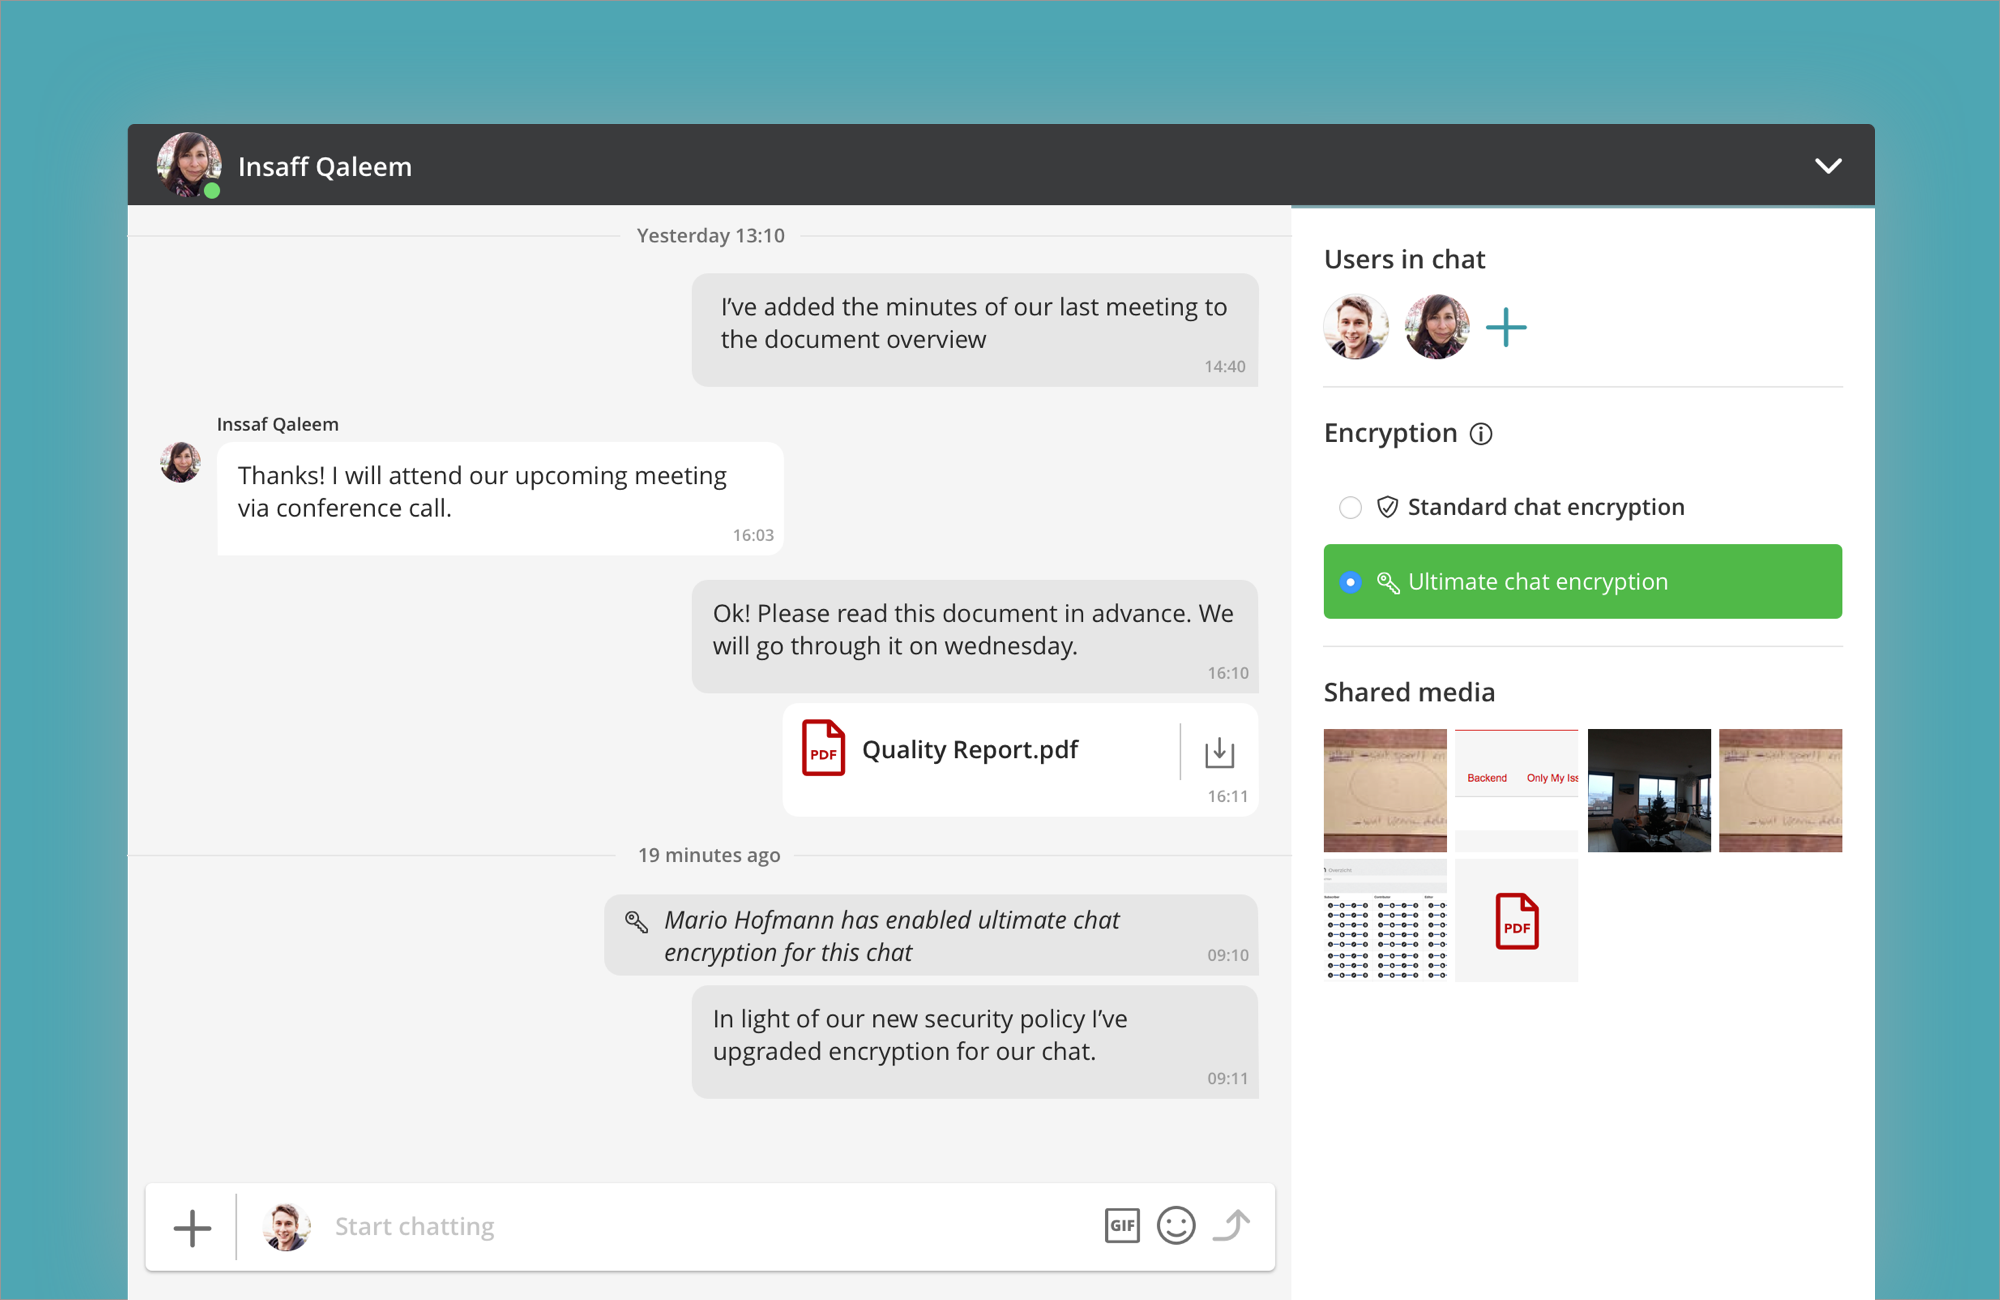
Task: Click Insaff Qaleem name in header
Action: 325,167
